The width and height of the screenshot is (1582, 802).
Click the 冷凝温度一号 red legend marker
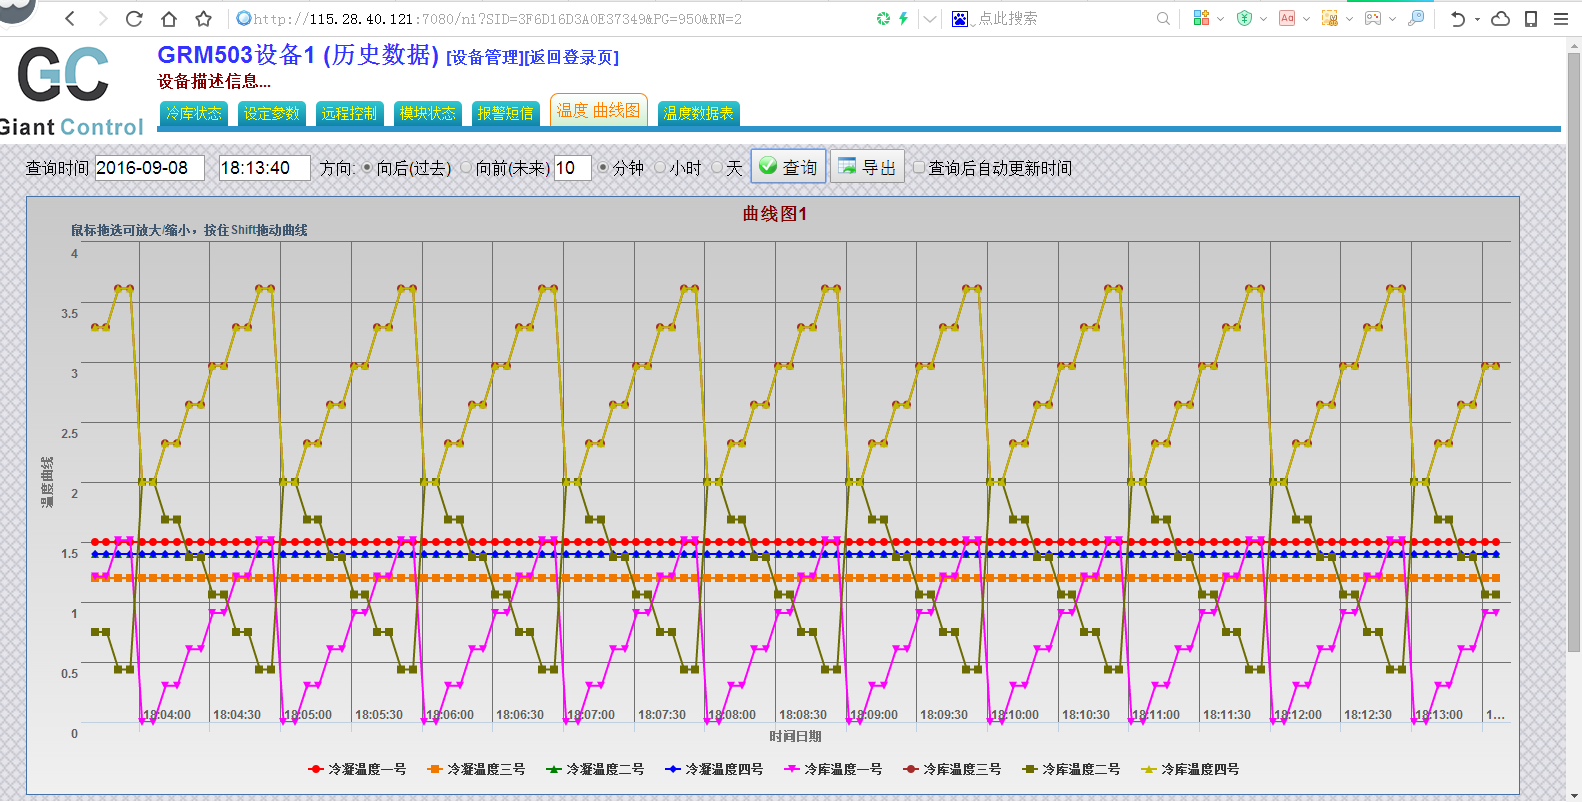click(x=316, y=769)
